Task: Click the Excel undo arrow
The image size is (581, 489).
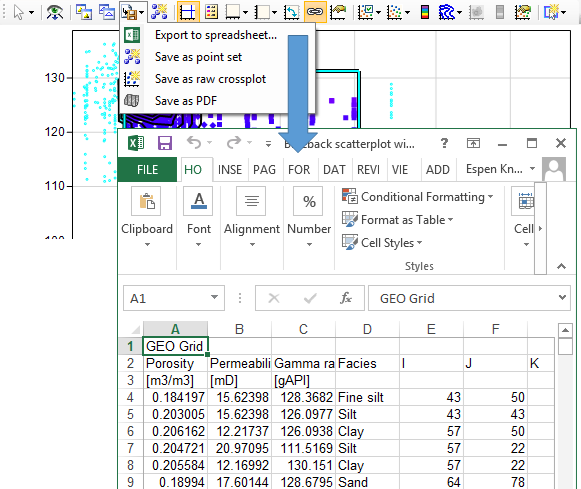Action: pos(194,143)
